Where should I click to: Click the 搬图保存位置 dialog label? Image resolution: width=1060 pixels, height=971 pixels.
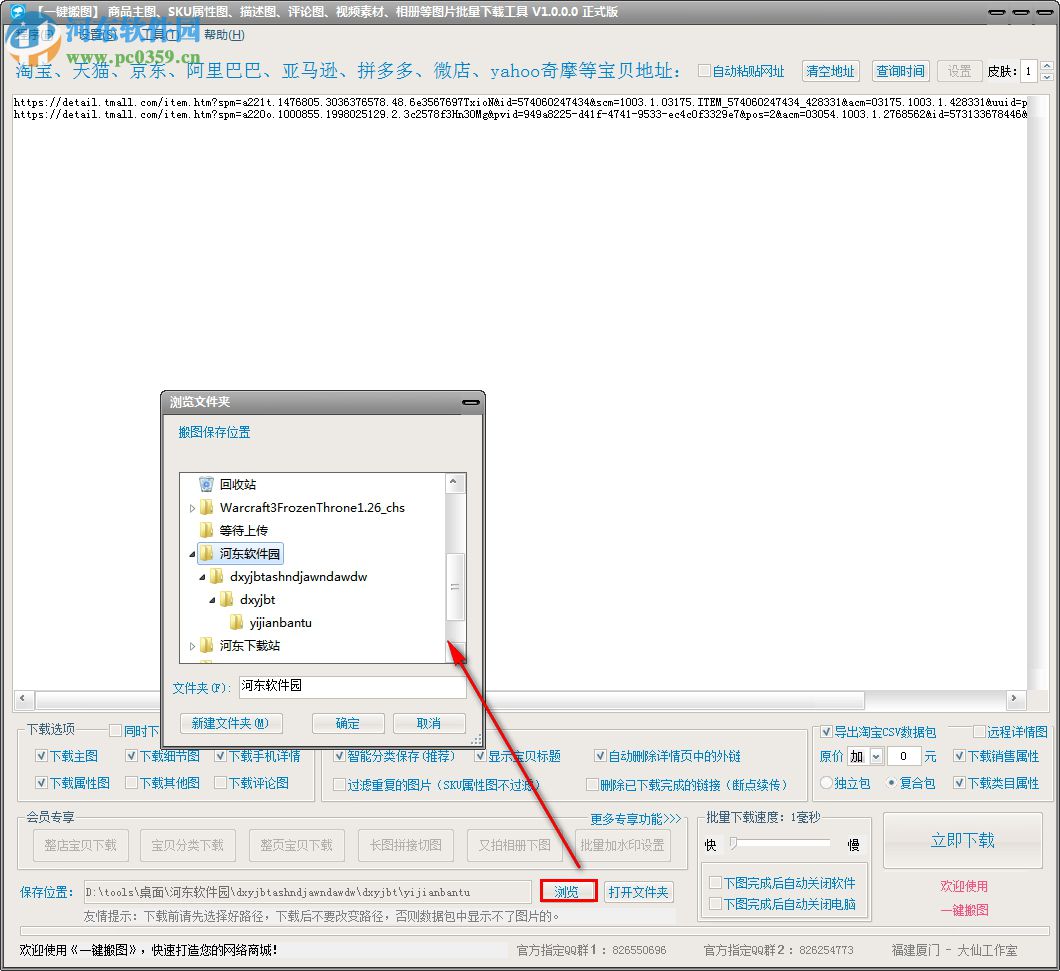click(214, 432)
